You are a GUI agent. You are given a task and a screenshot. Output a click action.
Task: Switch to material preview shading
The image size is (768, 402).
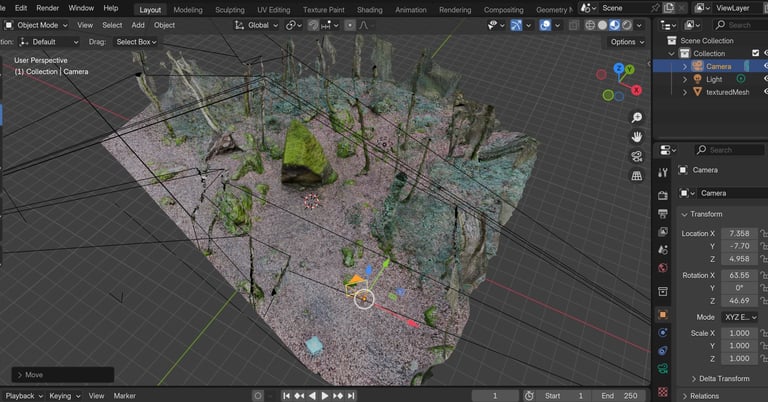click(x=615, y=25)
